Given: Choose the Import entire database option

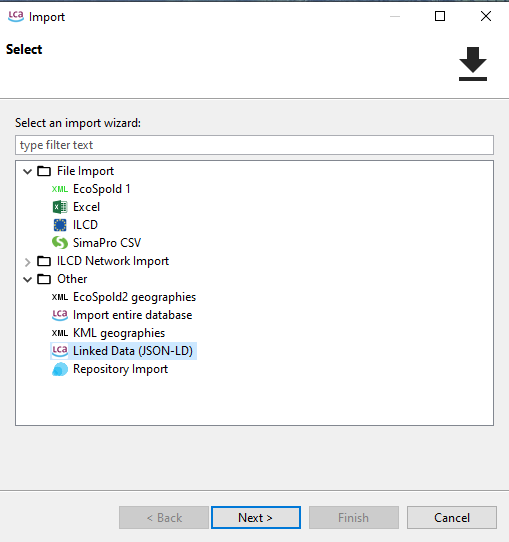Looking at the screenshot, I should [132, 315].
